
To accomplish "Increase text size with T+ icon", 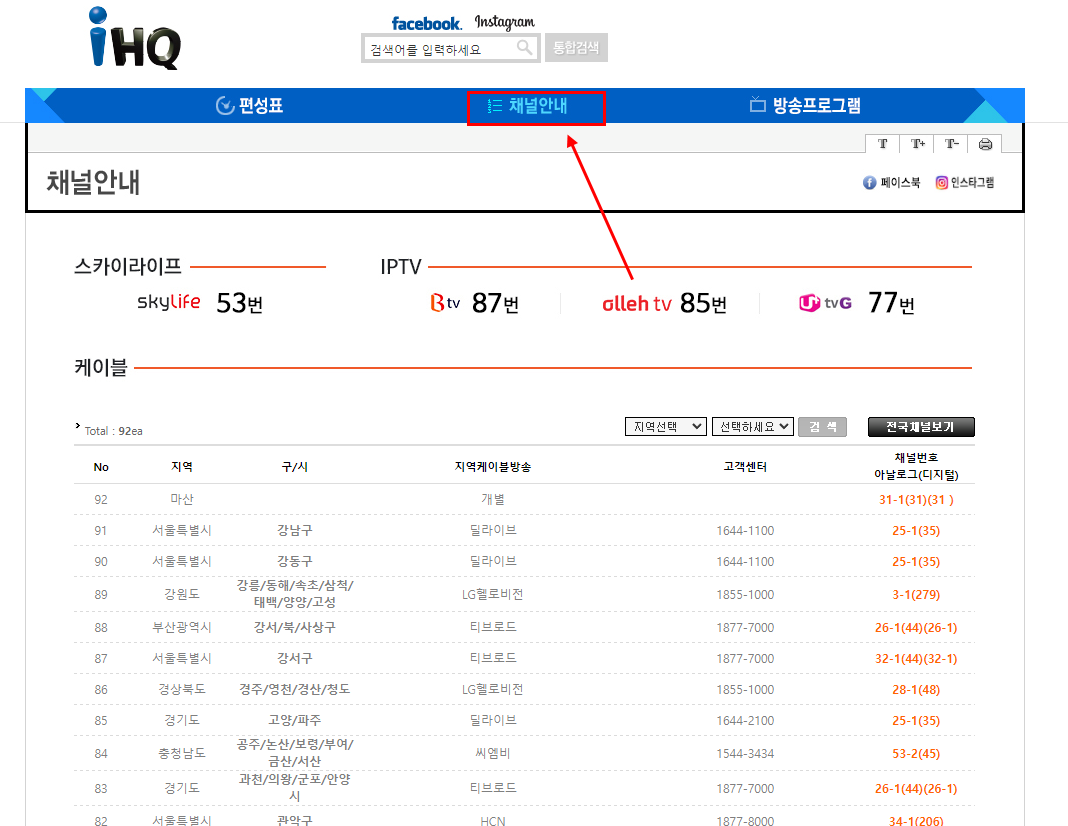I will (x=917, y=144).
